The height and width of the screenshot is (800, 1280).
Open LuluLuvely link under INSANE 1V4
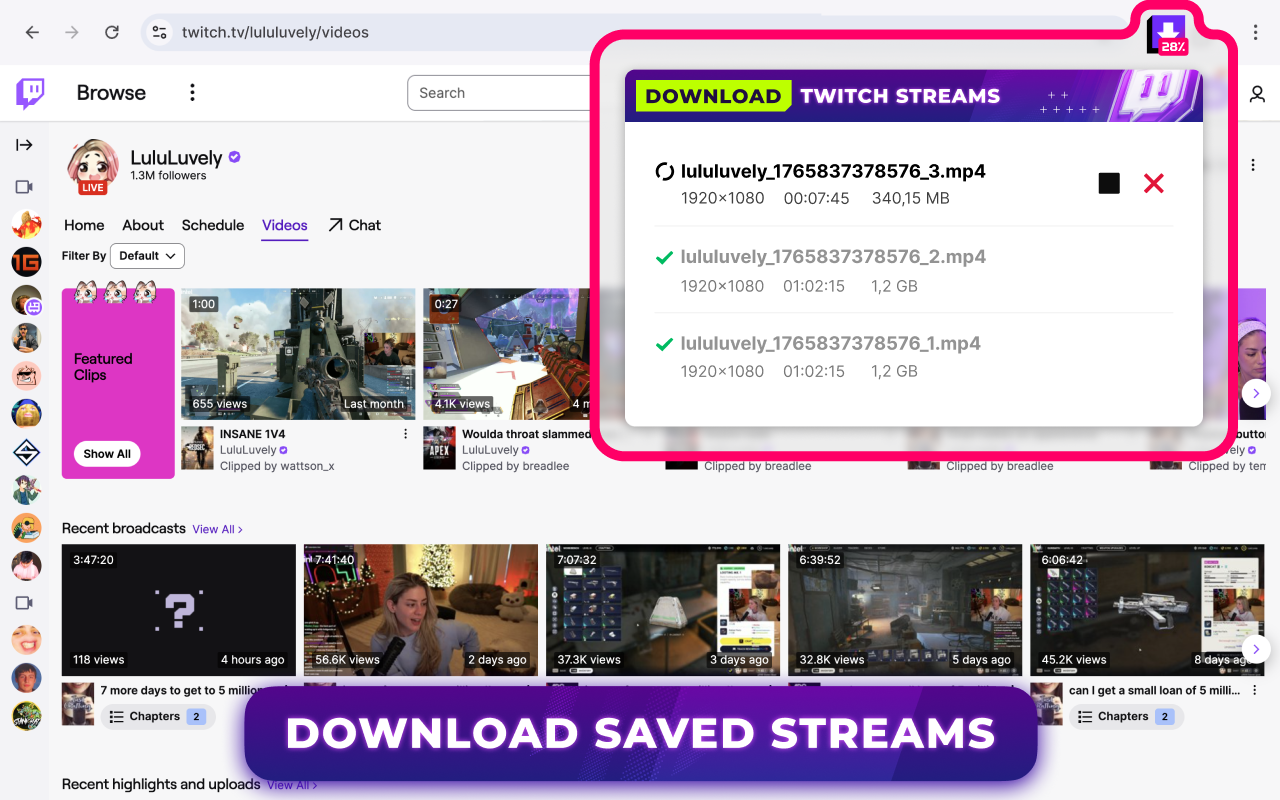[x=248, y=450]
